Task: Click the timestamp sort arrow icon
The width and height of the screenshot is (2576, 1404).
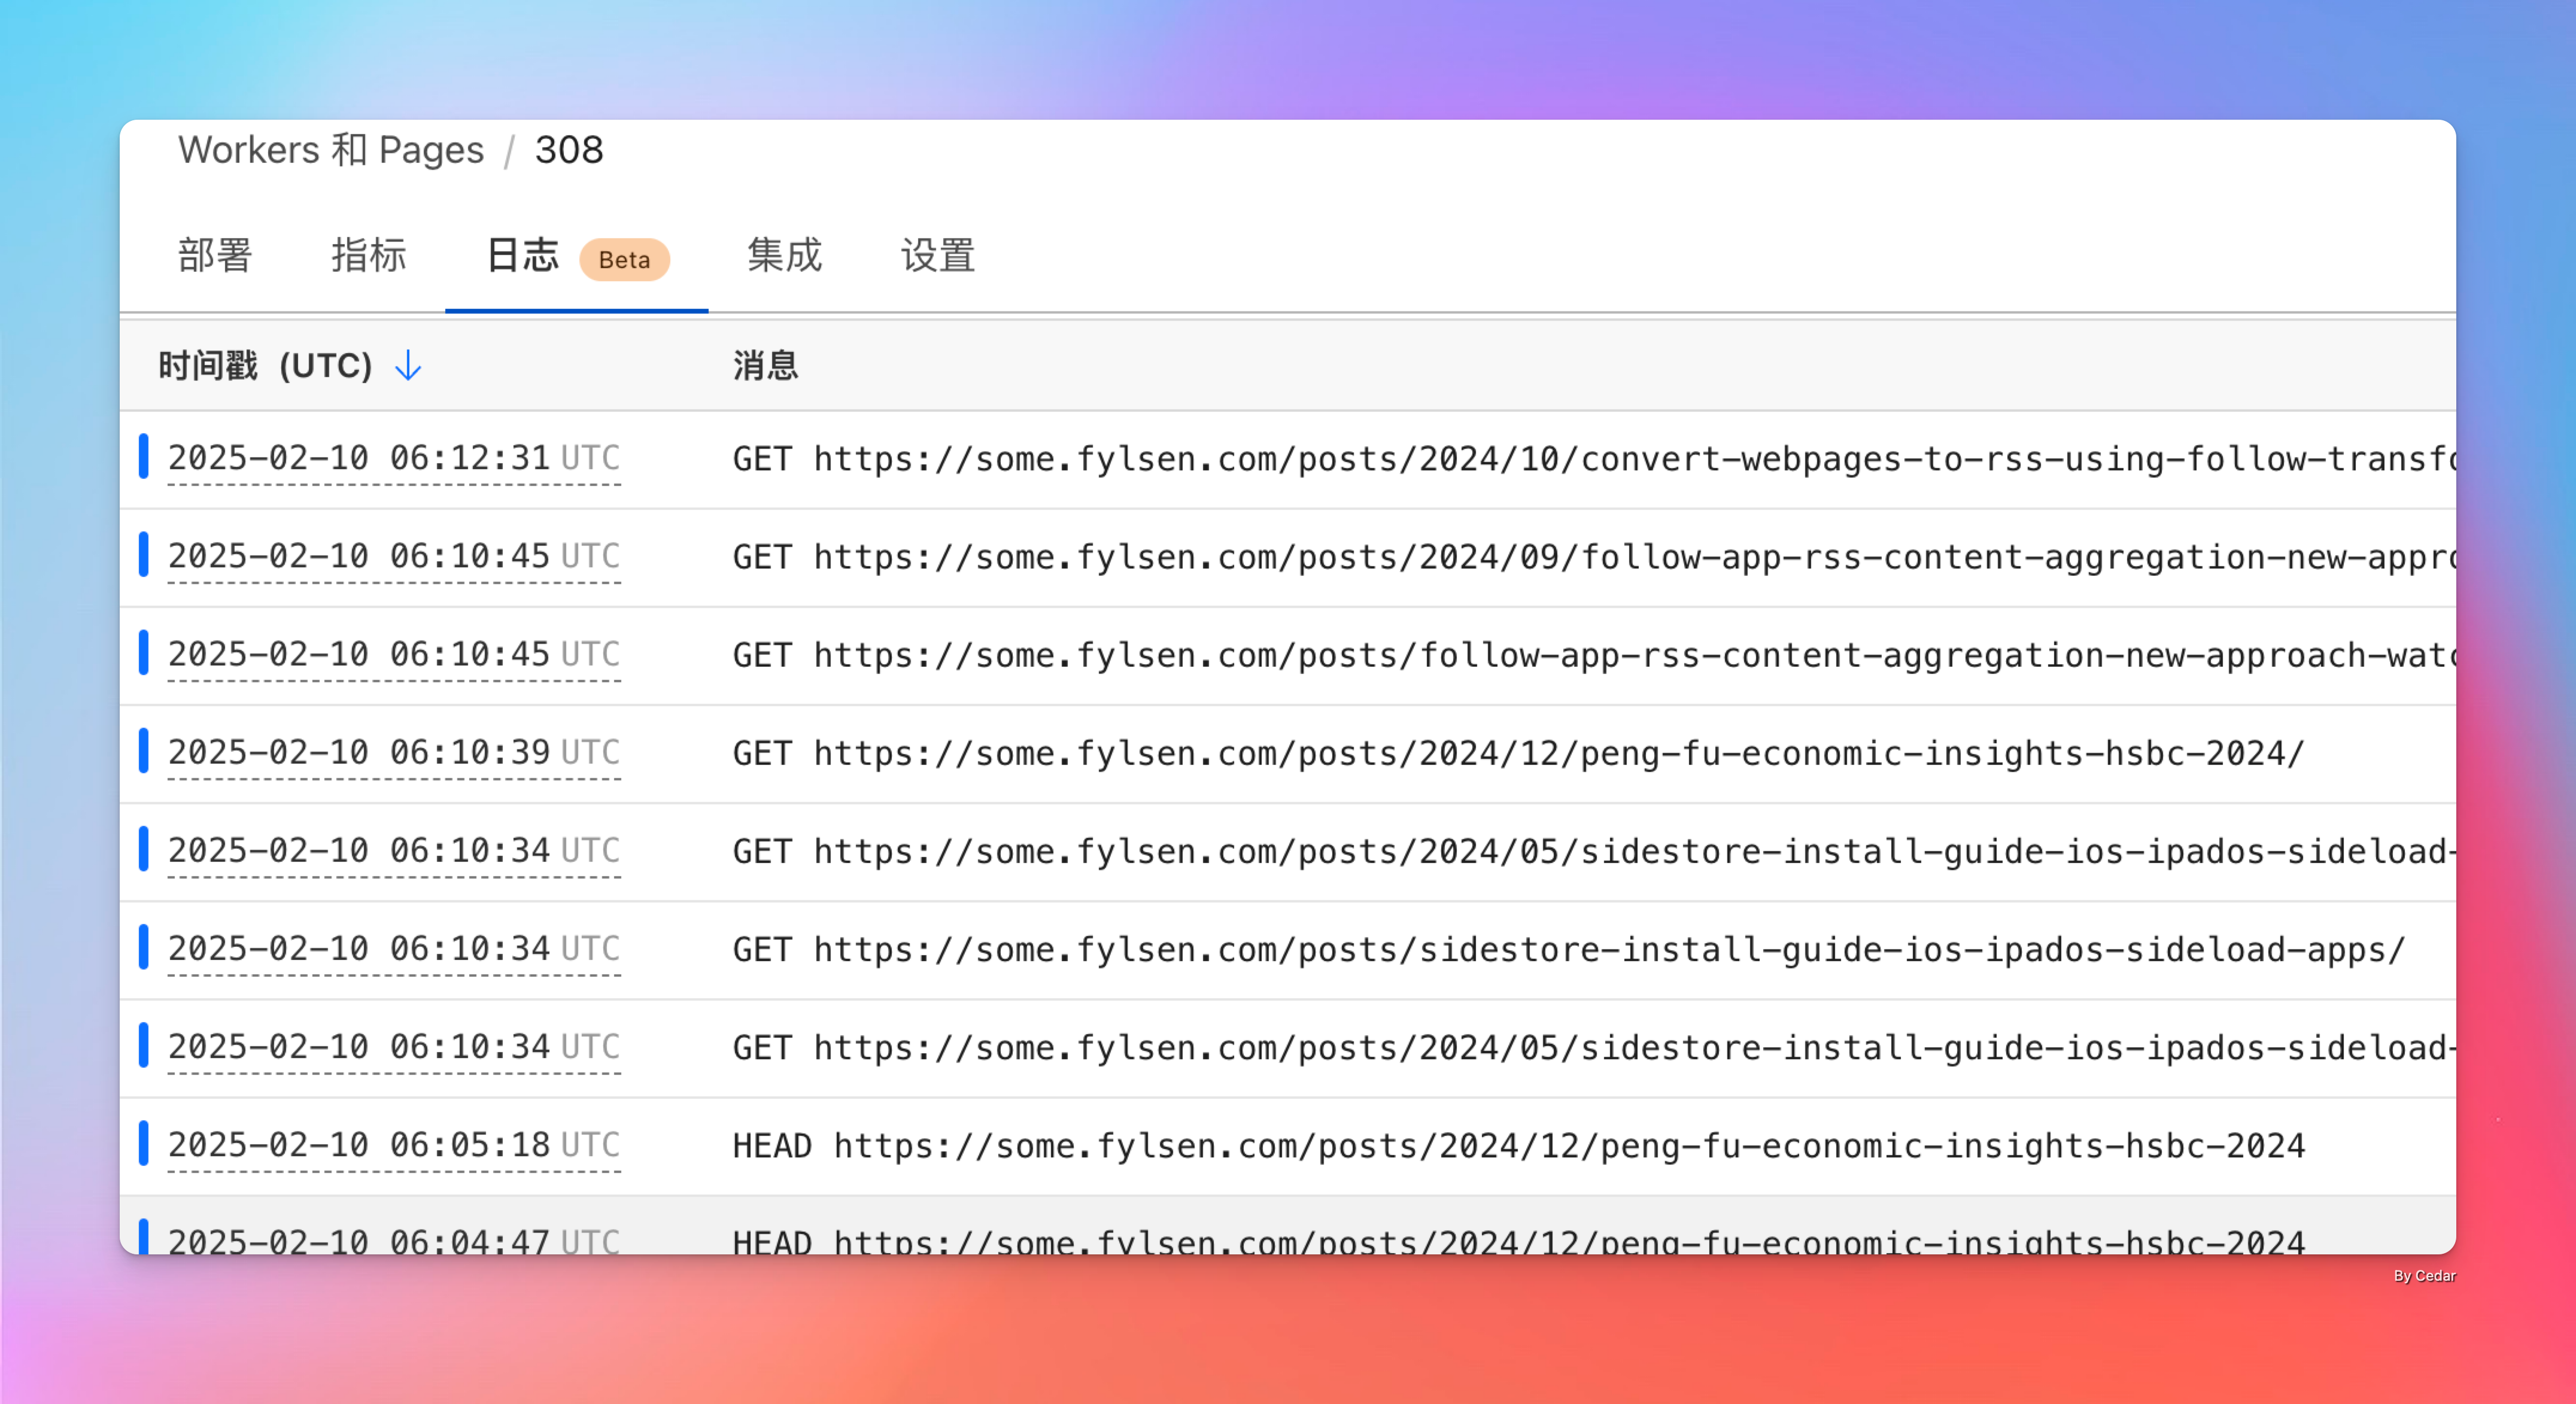Action: [408, 366]
